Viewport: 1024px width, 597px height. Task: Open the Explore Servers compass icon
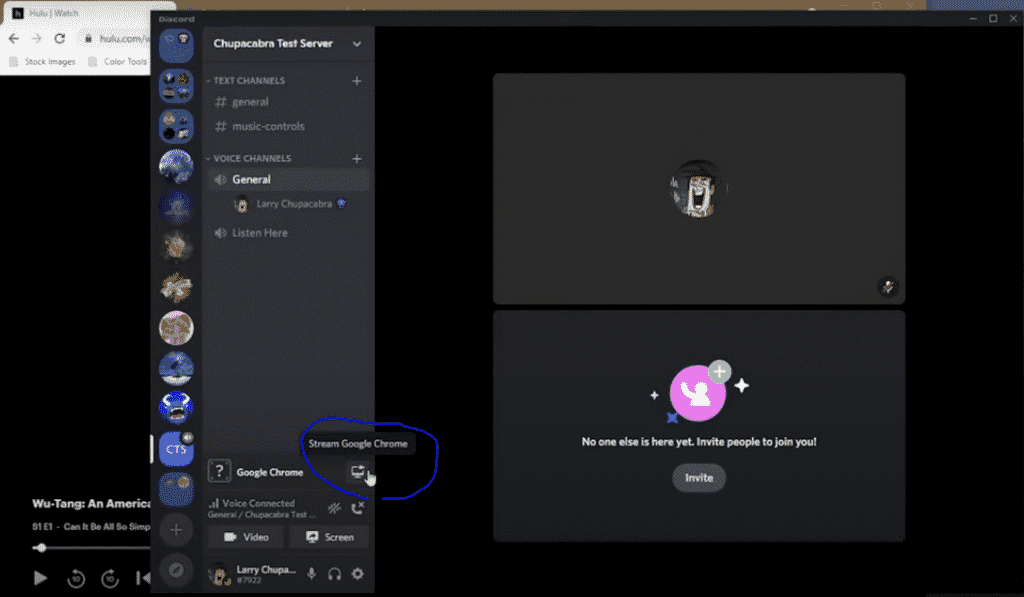176,569
